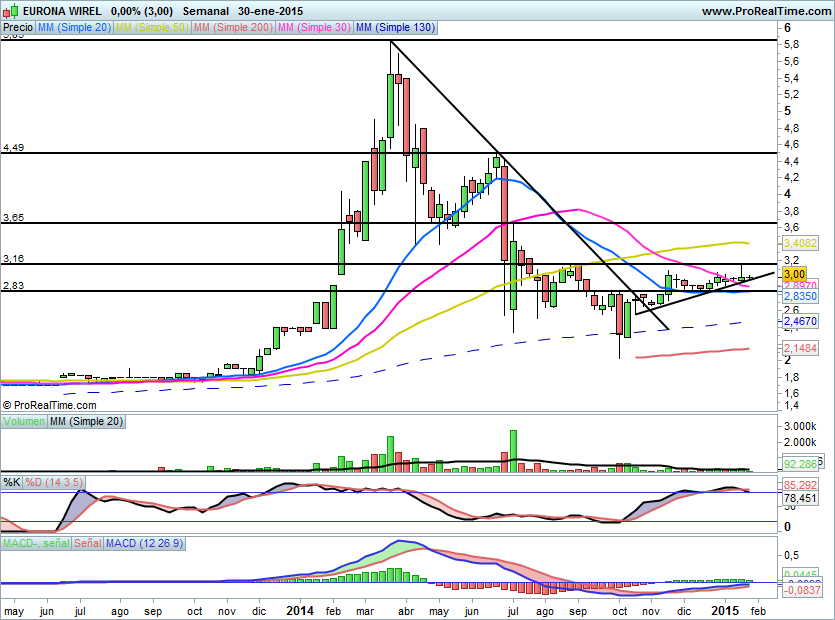Click the tallest volume bar of July 2014
Viewport: 835px width, 620px height.
coord(513,451)
